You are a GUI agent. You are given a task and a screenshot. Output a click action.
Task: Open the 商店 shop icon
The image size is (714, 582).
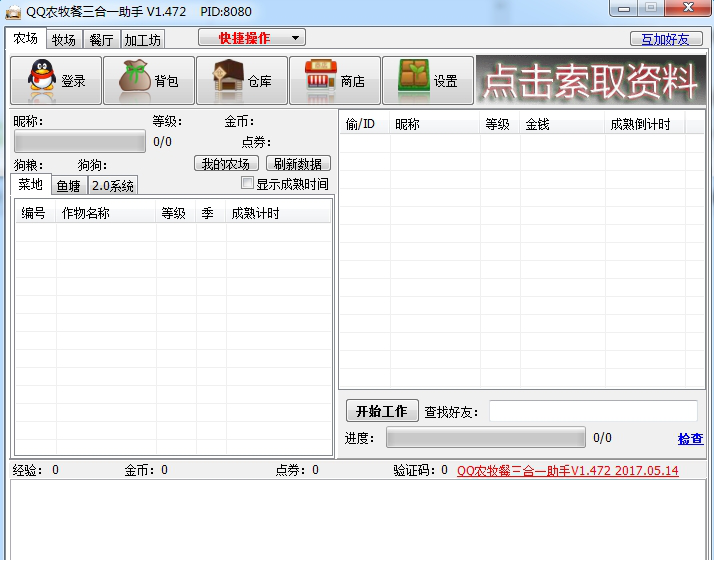(x=335, y=81)
